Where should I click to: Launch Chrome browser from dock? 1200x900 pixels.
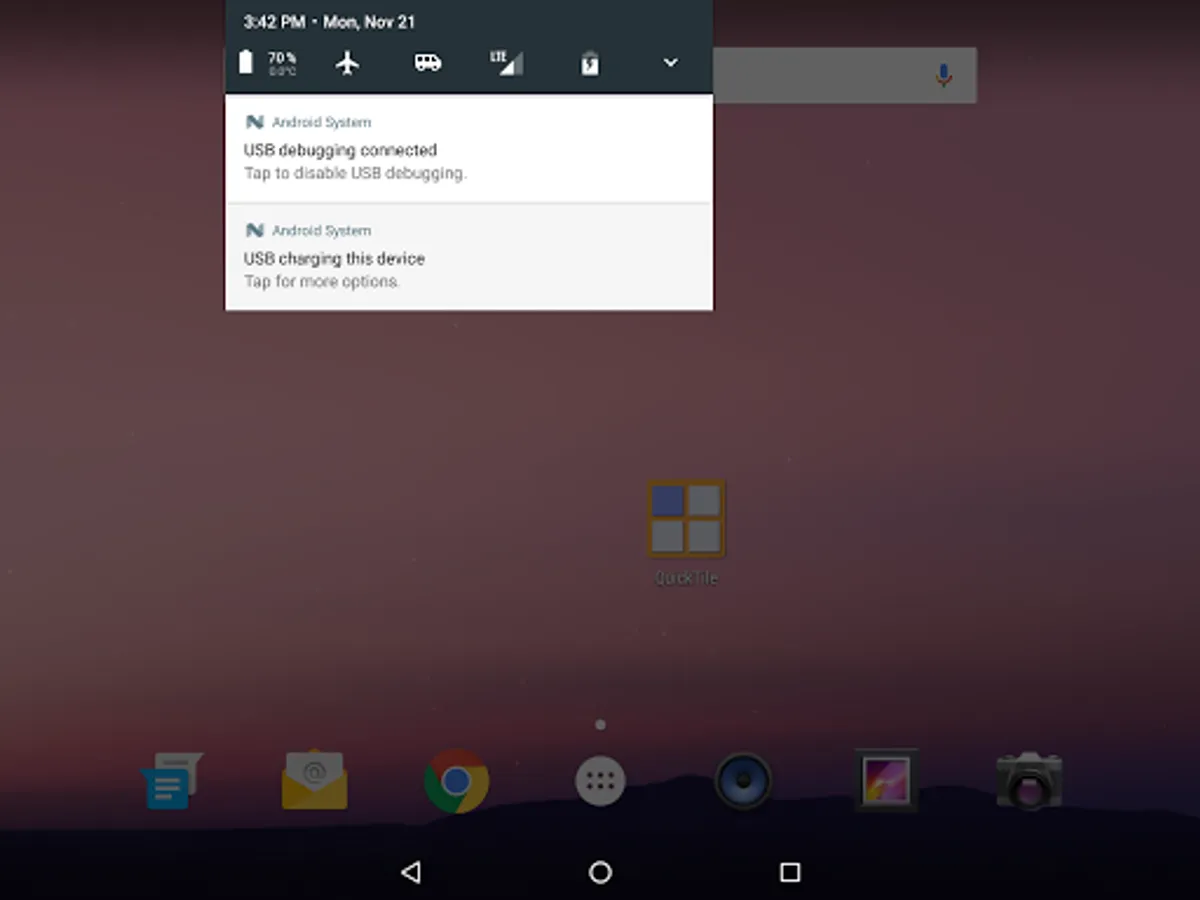pyautogui.click(x=456, y=781)
